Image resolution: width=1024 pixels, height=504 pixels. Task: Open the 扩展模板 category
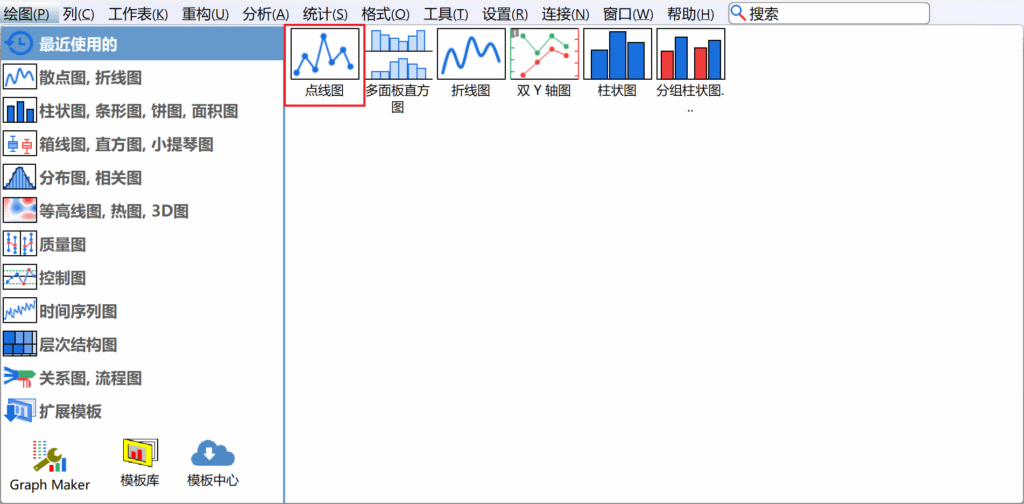click(70, 411)
